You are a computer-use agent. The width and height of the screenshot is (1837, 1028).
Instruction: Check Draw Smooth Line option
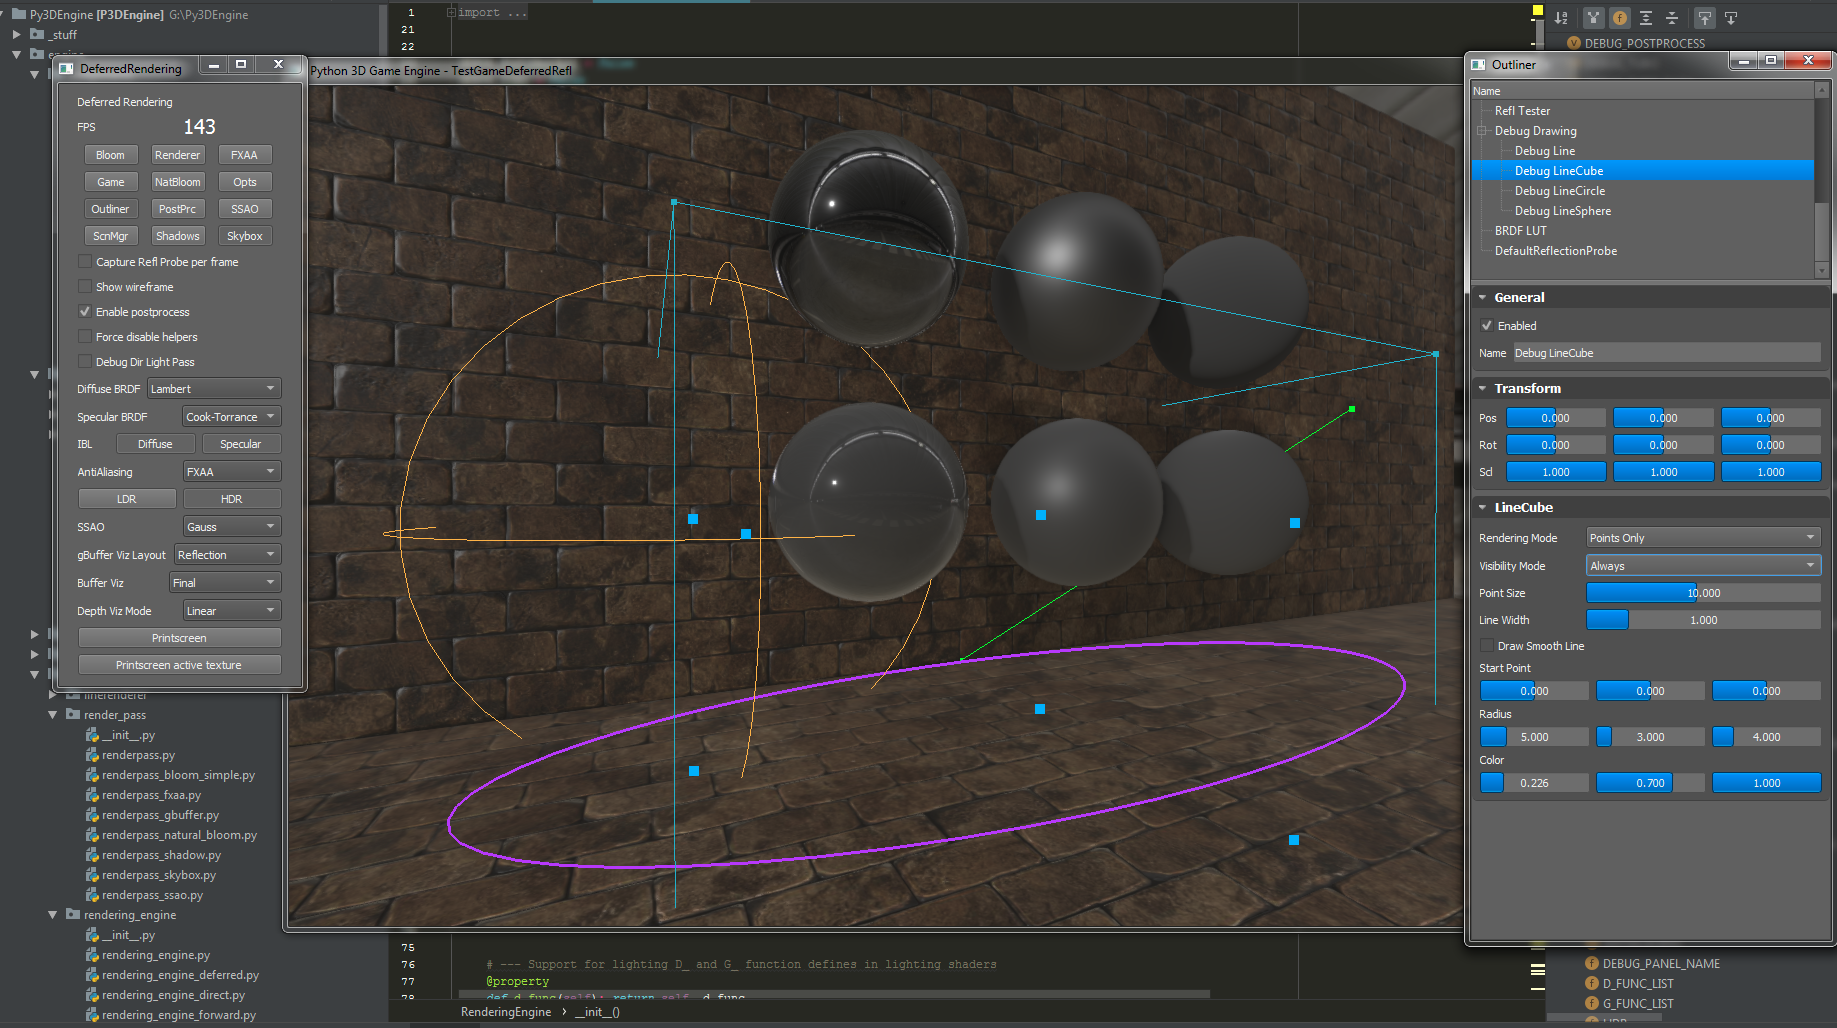[x=1487, y=645]
